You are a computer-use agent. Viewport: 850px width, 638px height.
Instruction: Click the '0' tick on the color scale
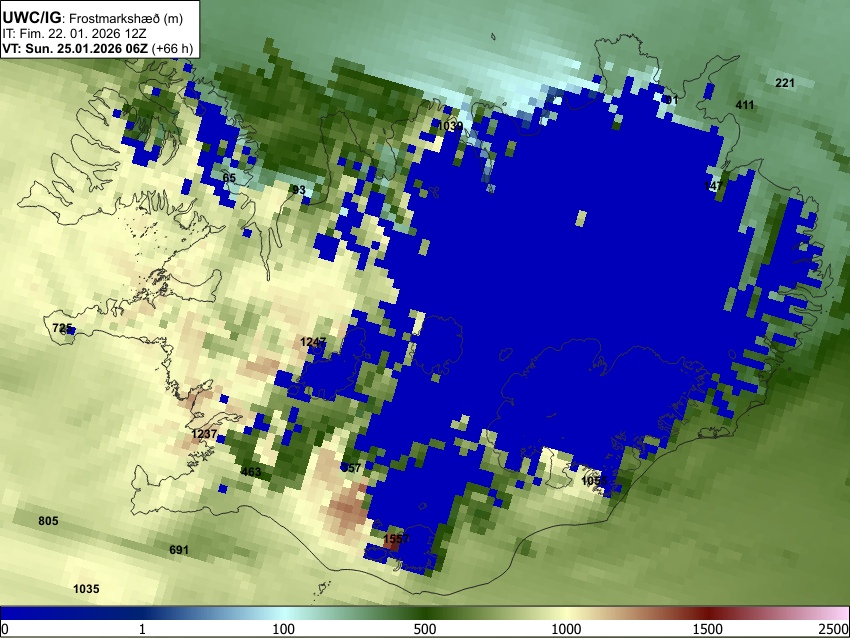pos(5,629)
